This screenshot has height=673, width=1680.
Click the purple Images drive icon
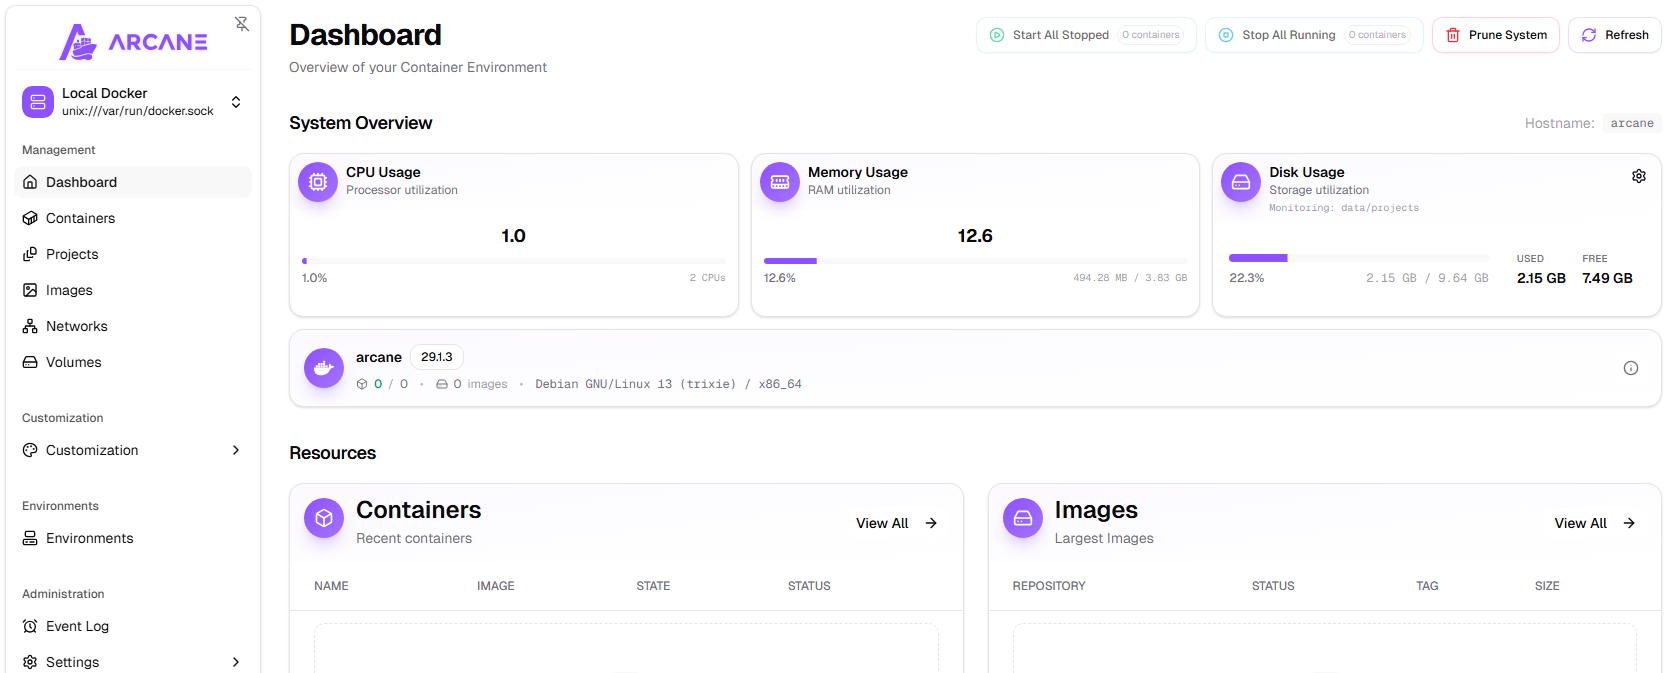click(x=1022, y=518)
